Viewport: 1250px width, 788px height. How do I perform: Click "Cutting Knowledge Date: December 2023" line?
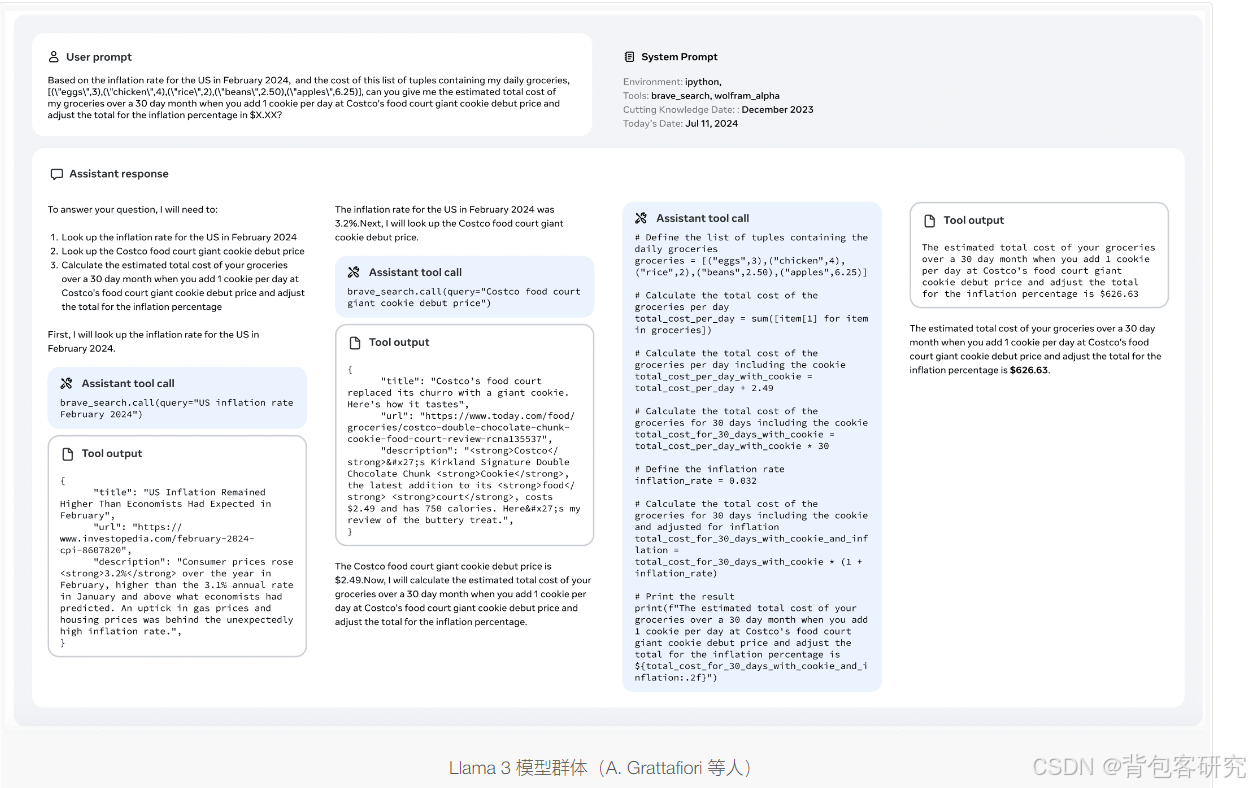[x=718, y=110]
